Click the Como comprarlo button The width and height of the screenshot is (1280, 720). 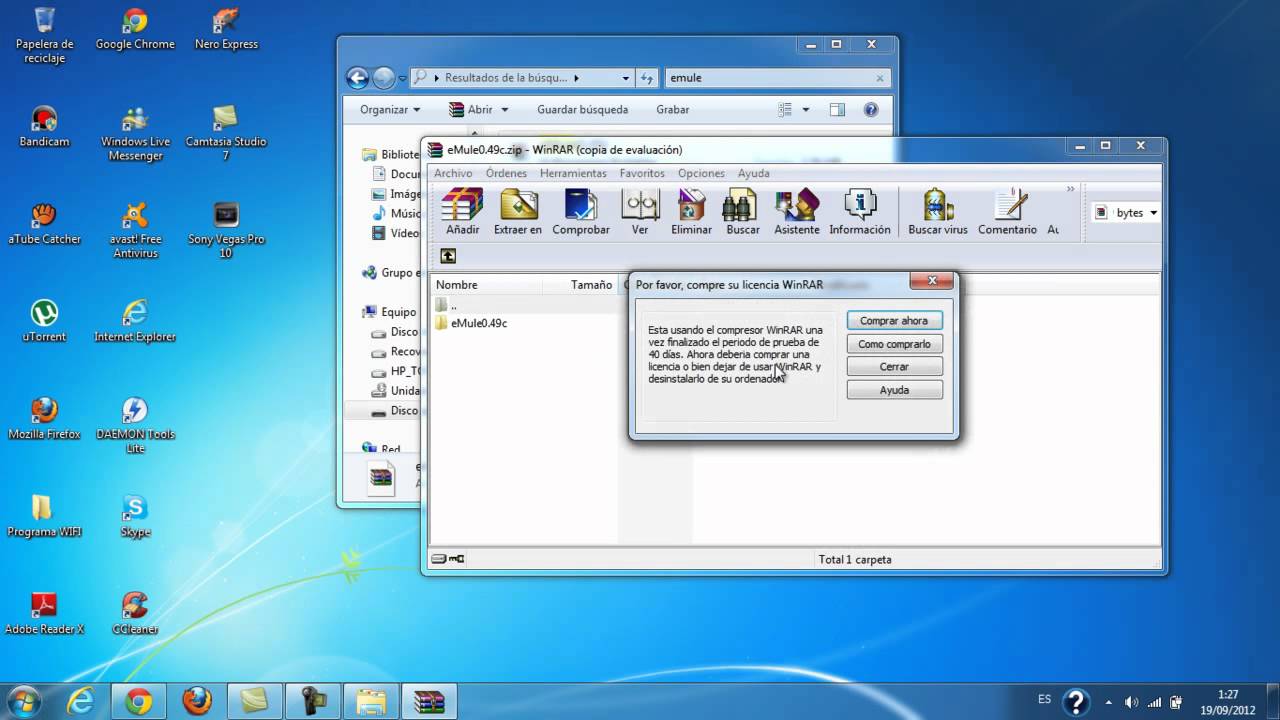pos(894,344)
